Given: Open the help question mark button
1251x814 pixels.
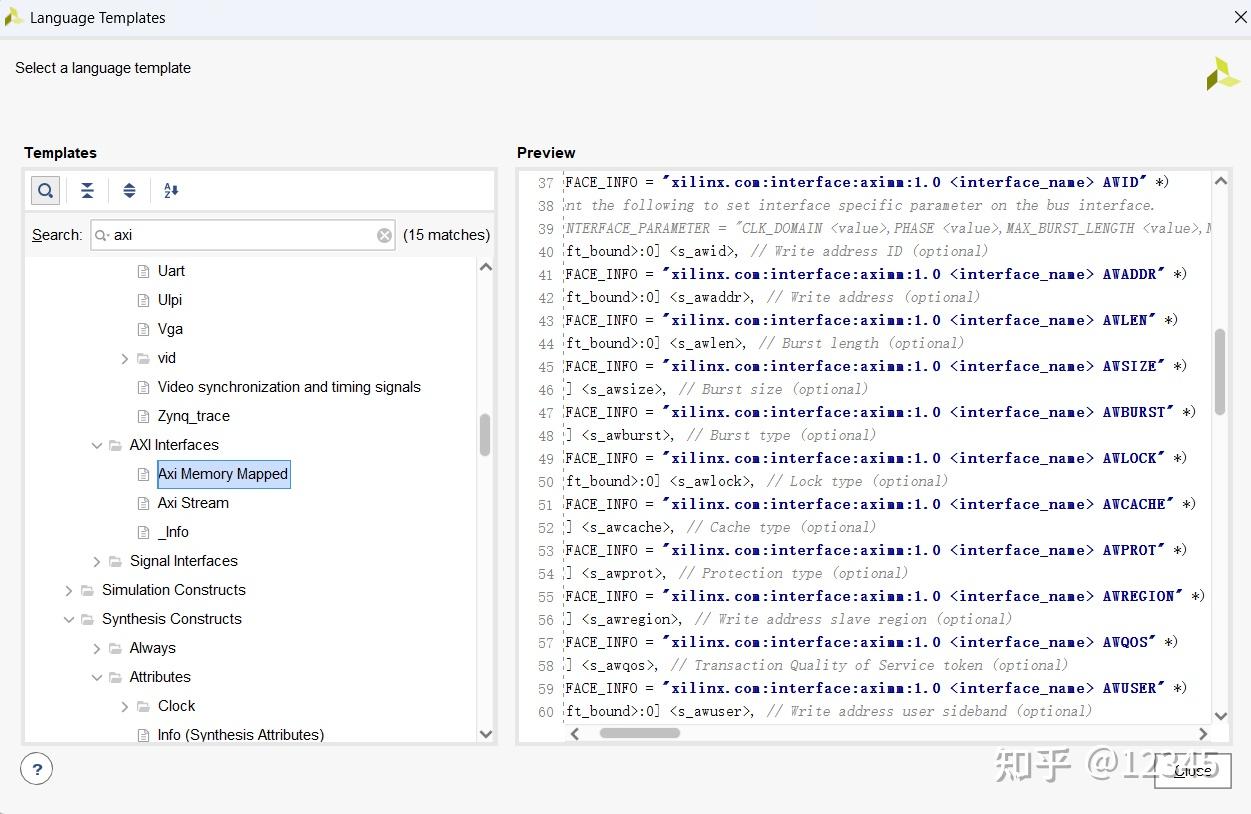Looking at the screenshot, I should (37, 769).
